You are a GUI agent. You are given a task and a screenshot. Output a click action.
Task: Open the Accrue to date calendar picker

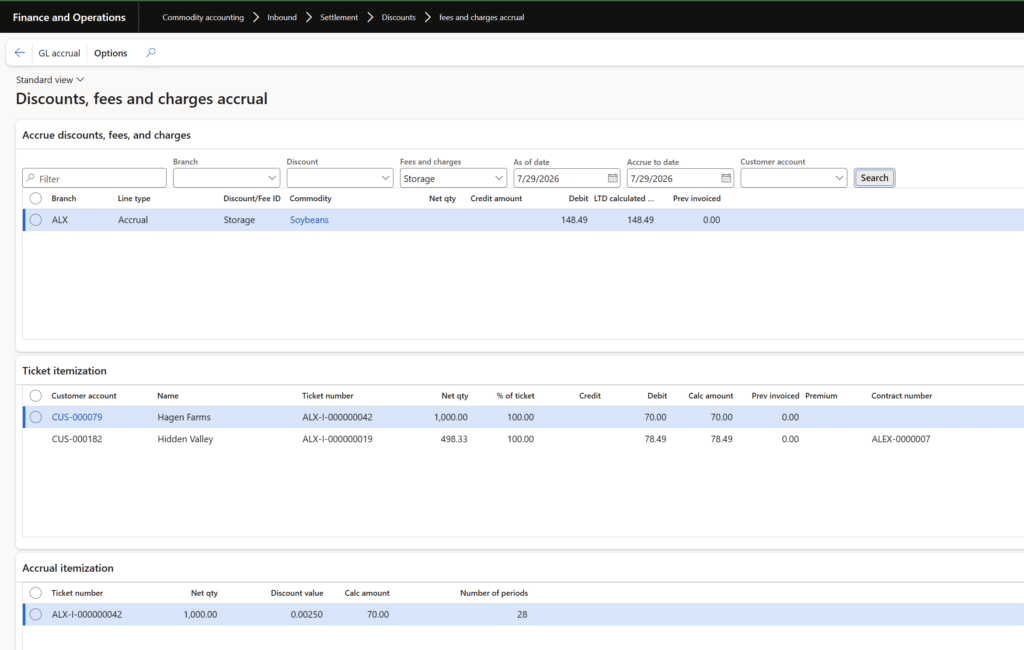pos(726,178)
